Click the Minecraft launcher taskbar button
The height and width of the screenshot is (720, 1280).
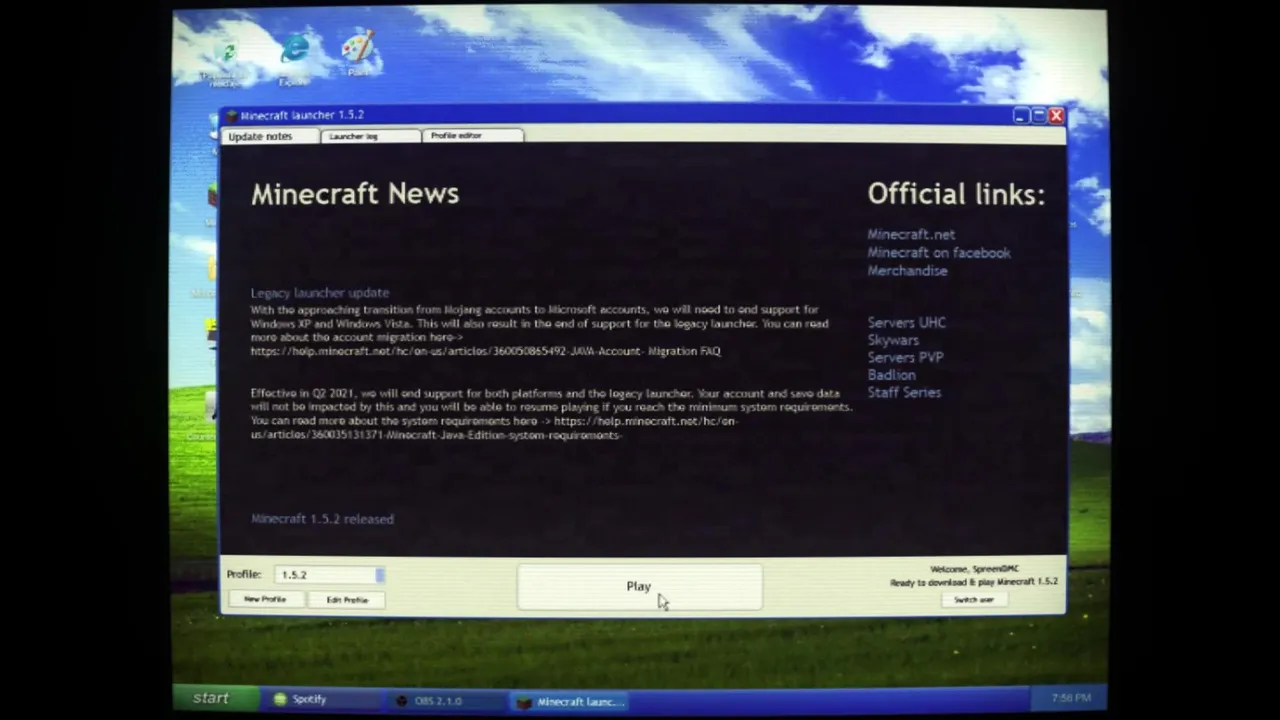pyautogui.click(x=570, y=702)
